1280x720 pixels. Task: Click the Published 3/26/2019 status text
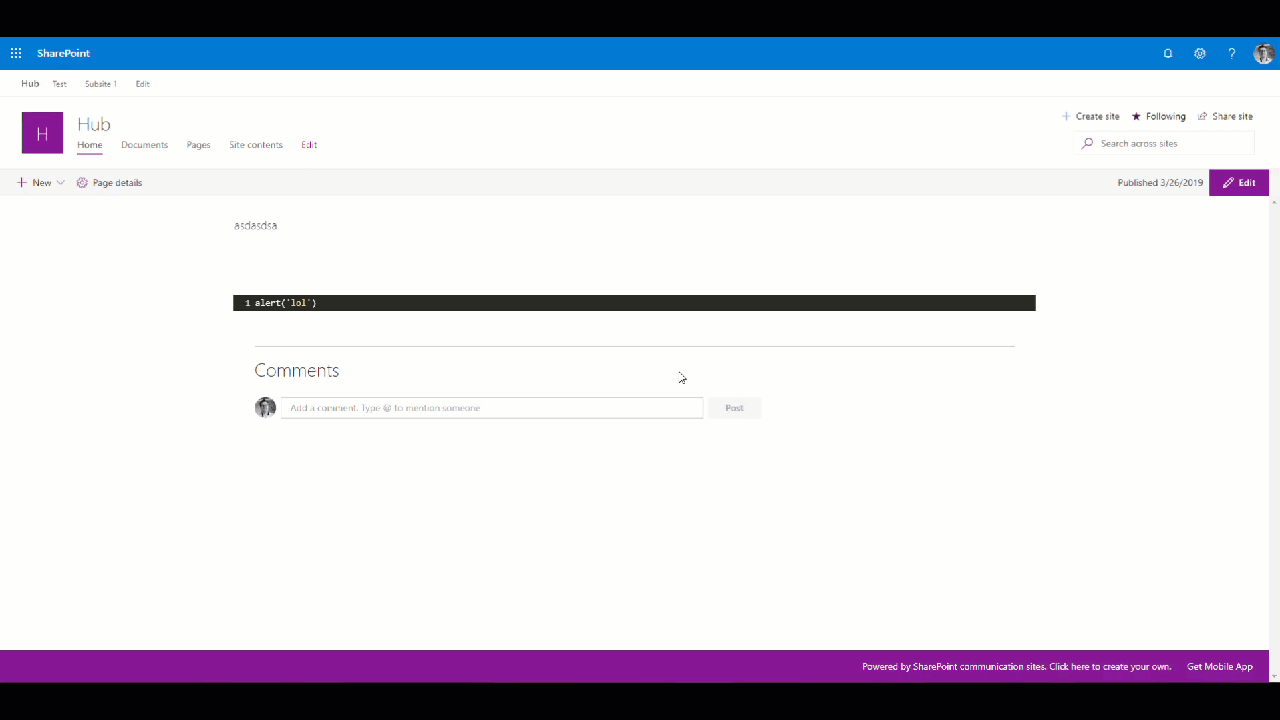pos(1160,183)
